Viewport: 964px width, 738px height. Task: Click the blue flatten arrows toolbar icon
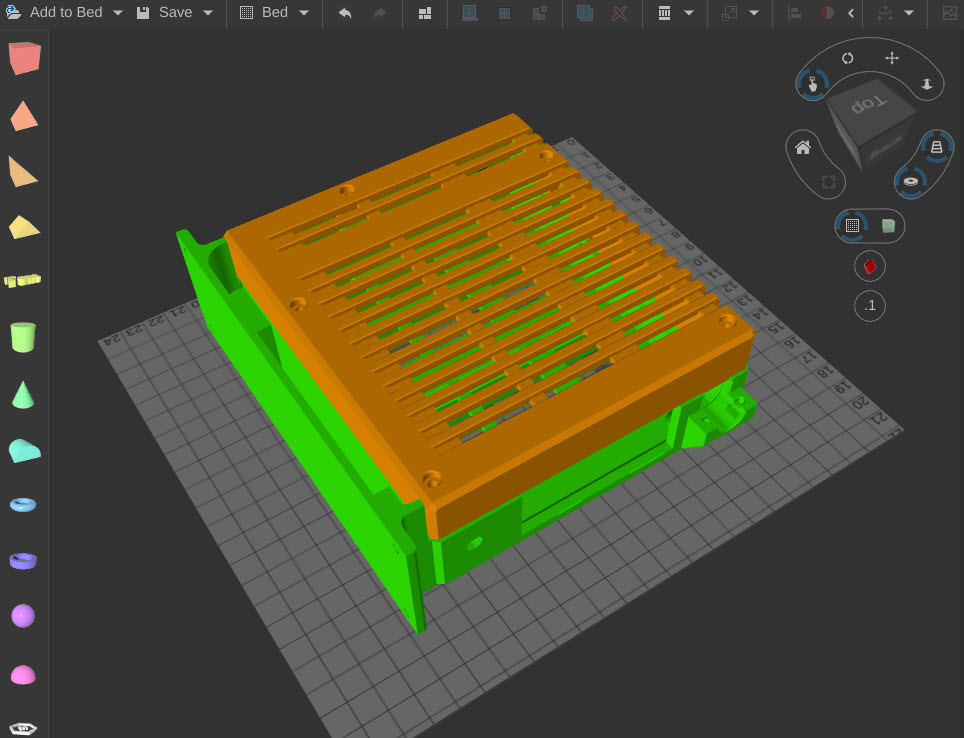click(885, 13)
